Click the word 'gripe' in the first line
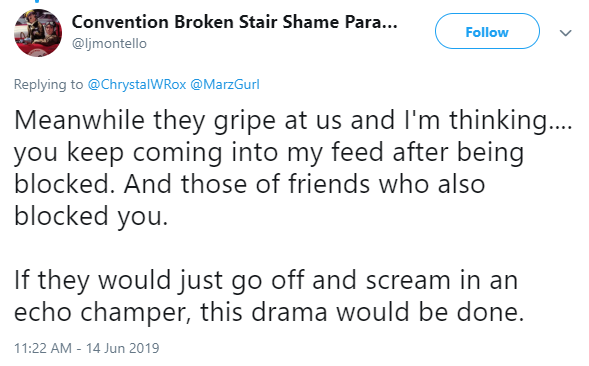Viewport: 589px width, 366px height. coord(245,122)
